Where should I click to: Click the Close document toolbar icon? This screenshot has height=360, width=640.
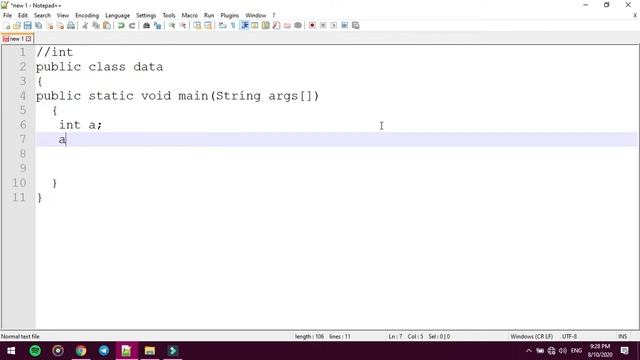click(x=49, y=25)
